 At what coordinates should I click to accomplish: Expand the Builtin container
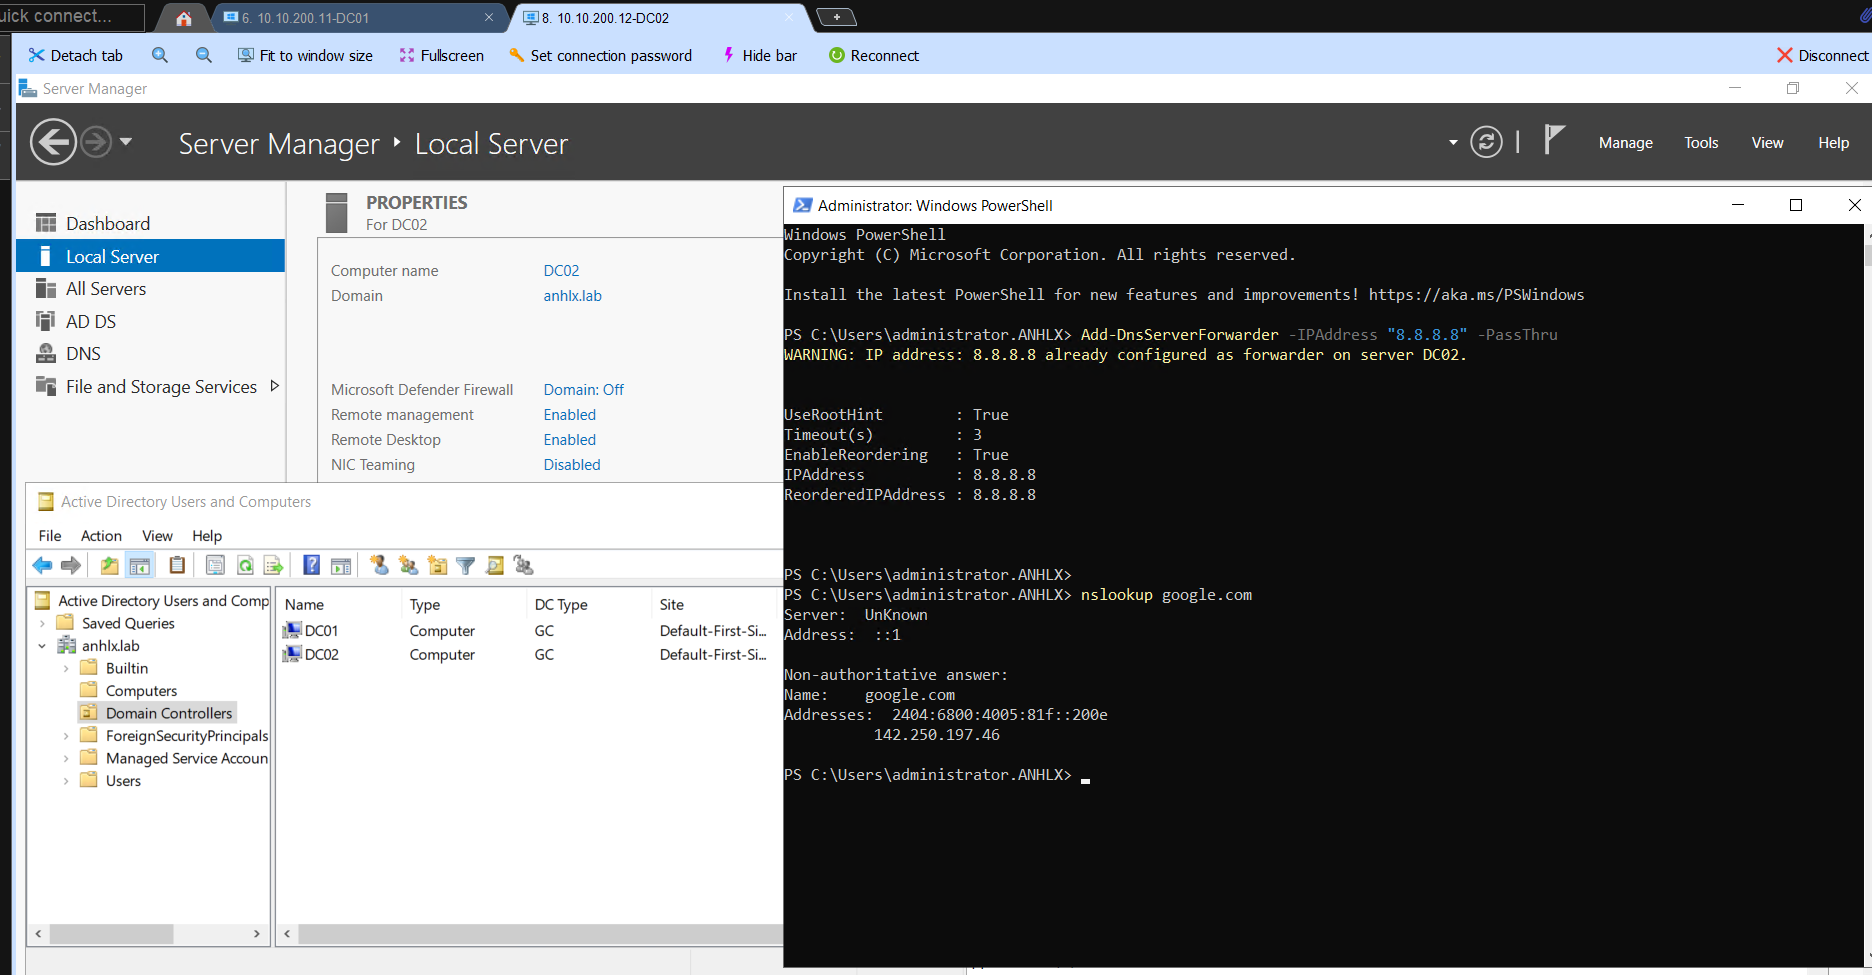(x=66, y=668)
